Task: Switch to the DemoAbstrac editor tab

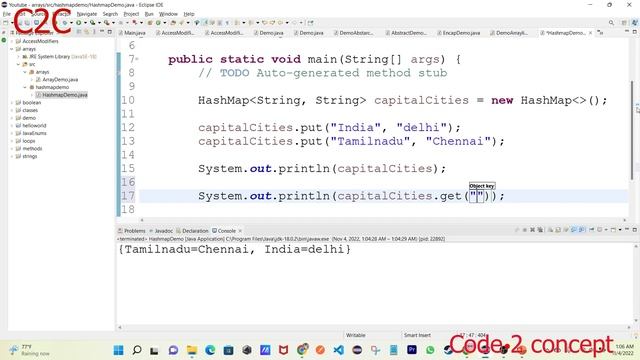Action: [x=353, y=33]
